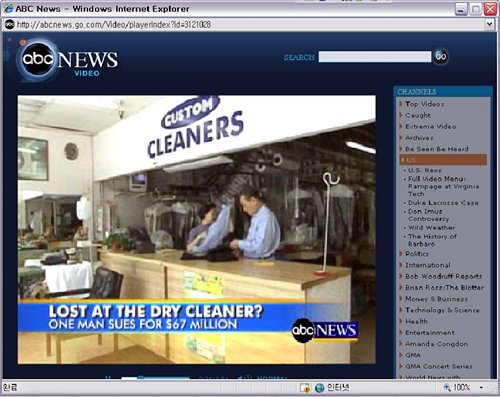Image resolution: width=500 pixels, height=397 pixels.
Task: Click the ABC favicon in address bar
Action: point(9,24)
